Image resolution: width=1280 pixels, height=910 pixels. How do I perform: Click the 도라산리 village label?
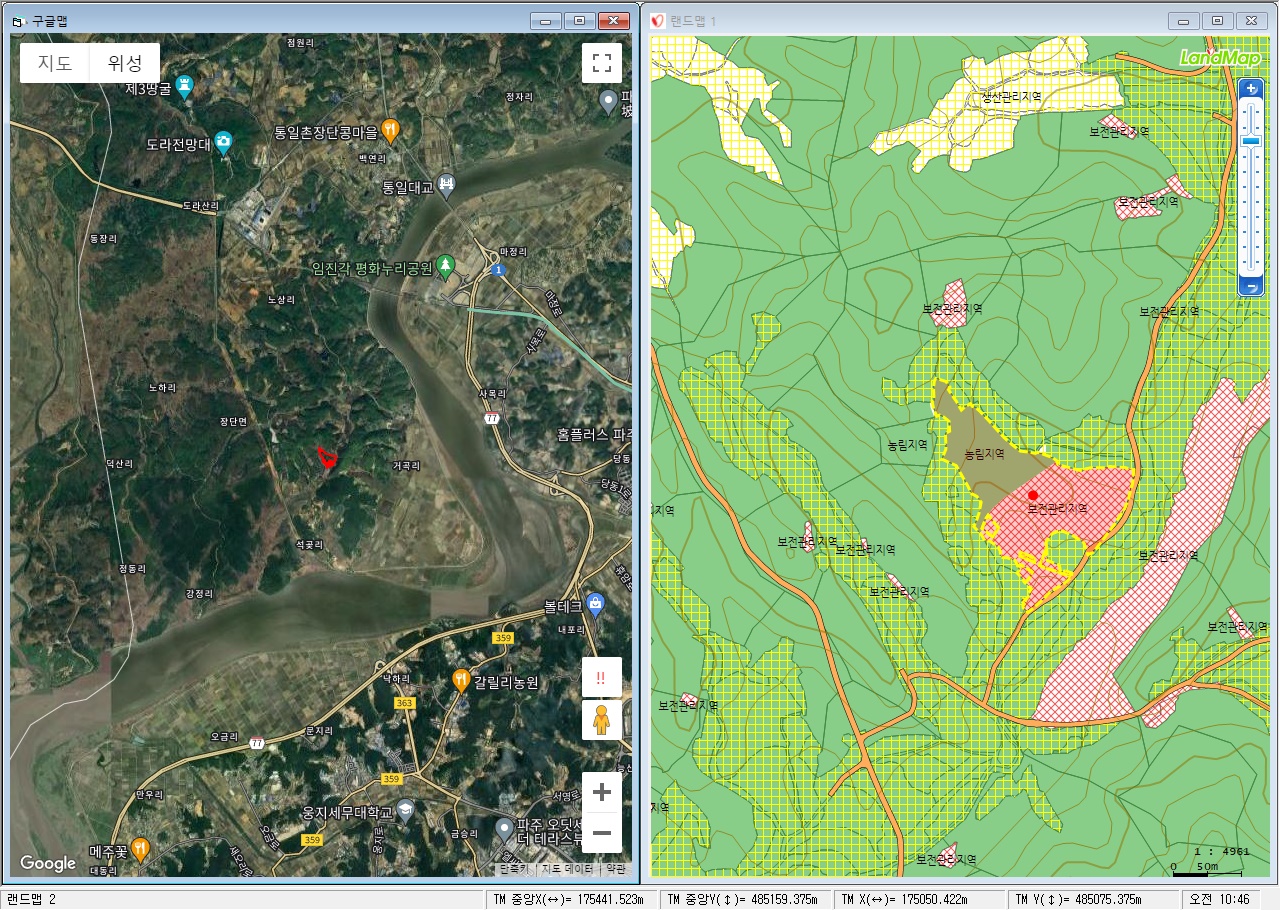[x=200, y=205]
